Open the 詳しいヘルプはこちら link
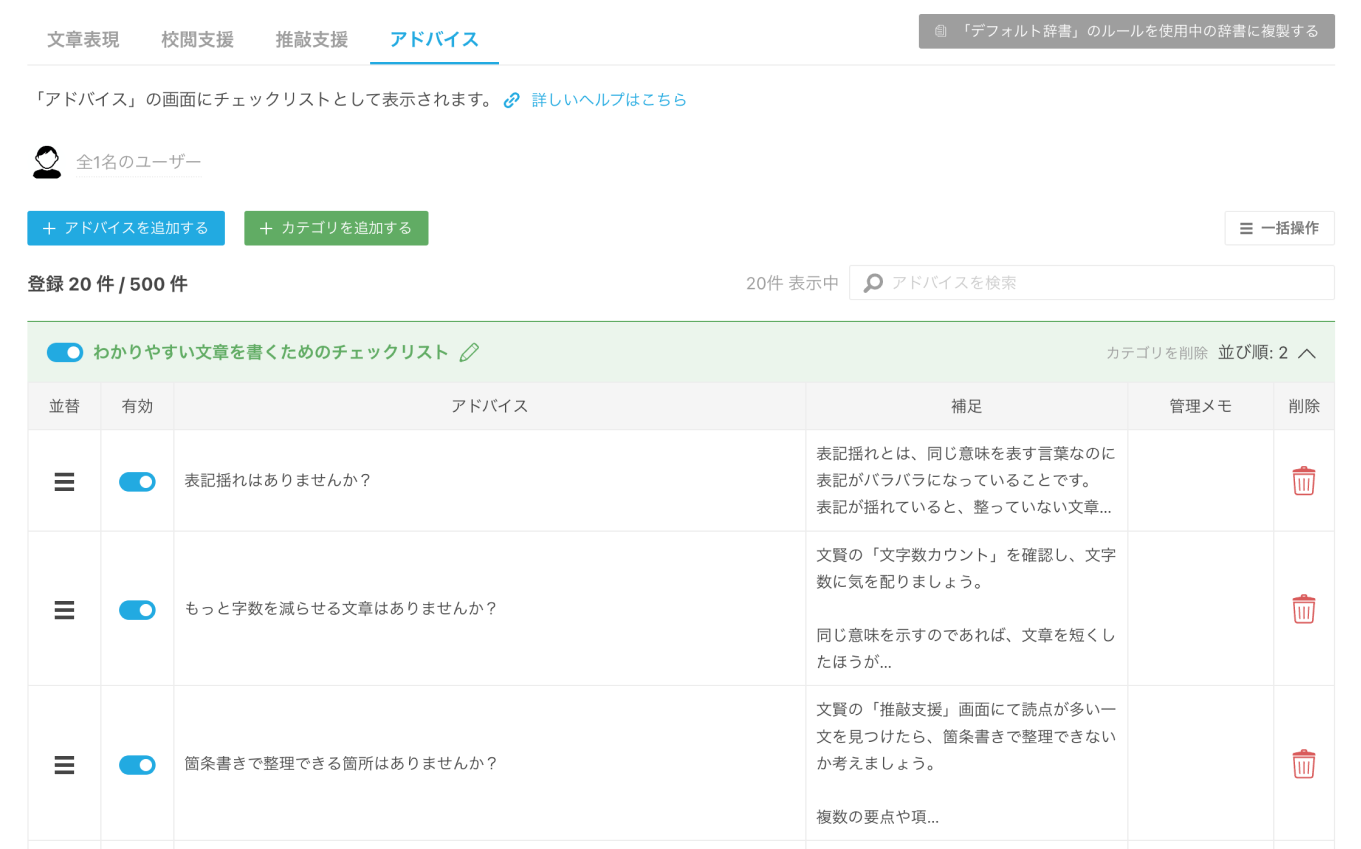 tap(609, 100)
